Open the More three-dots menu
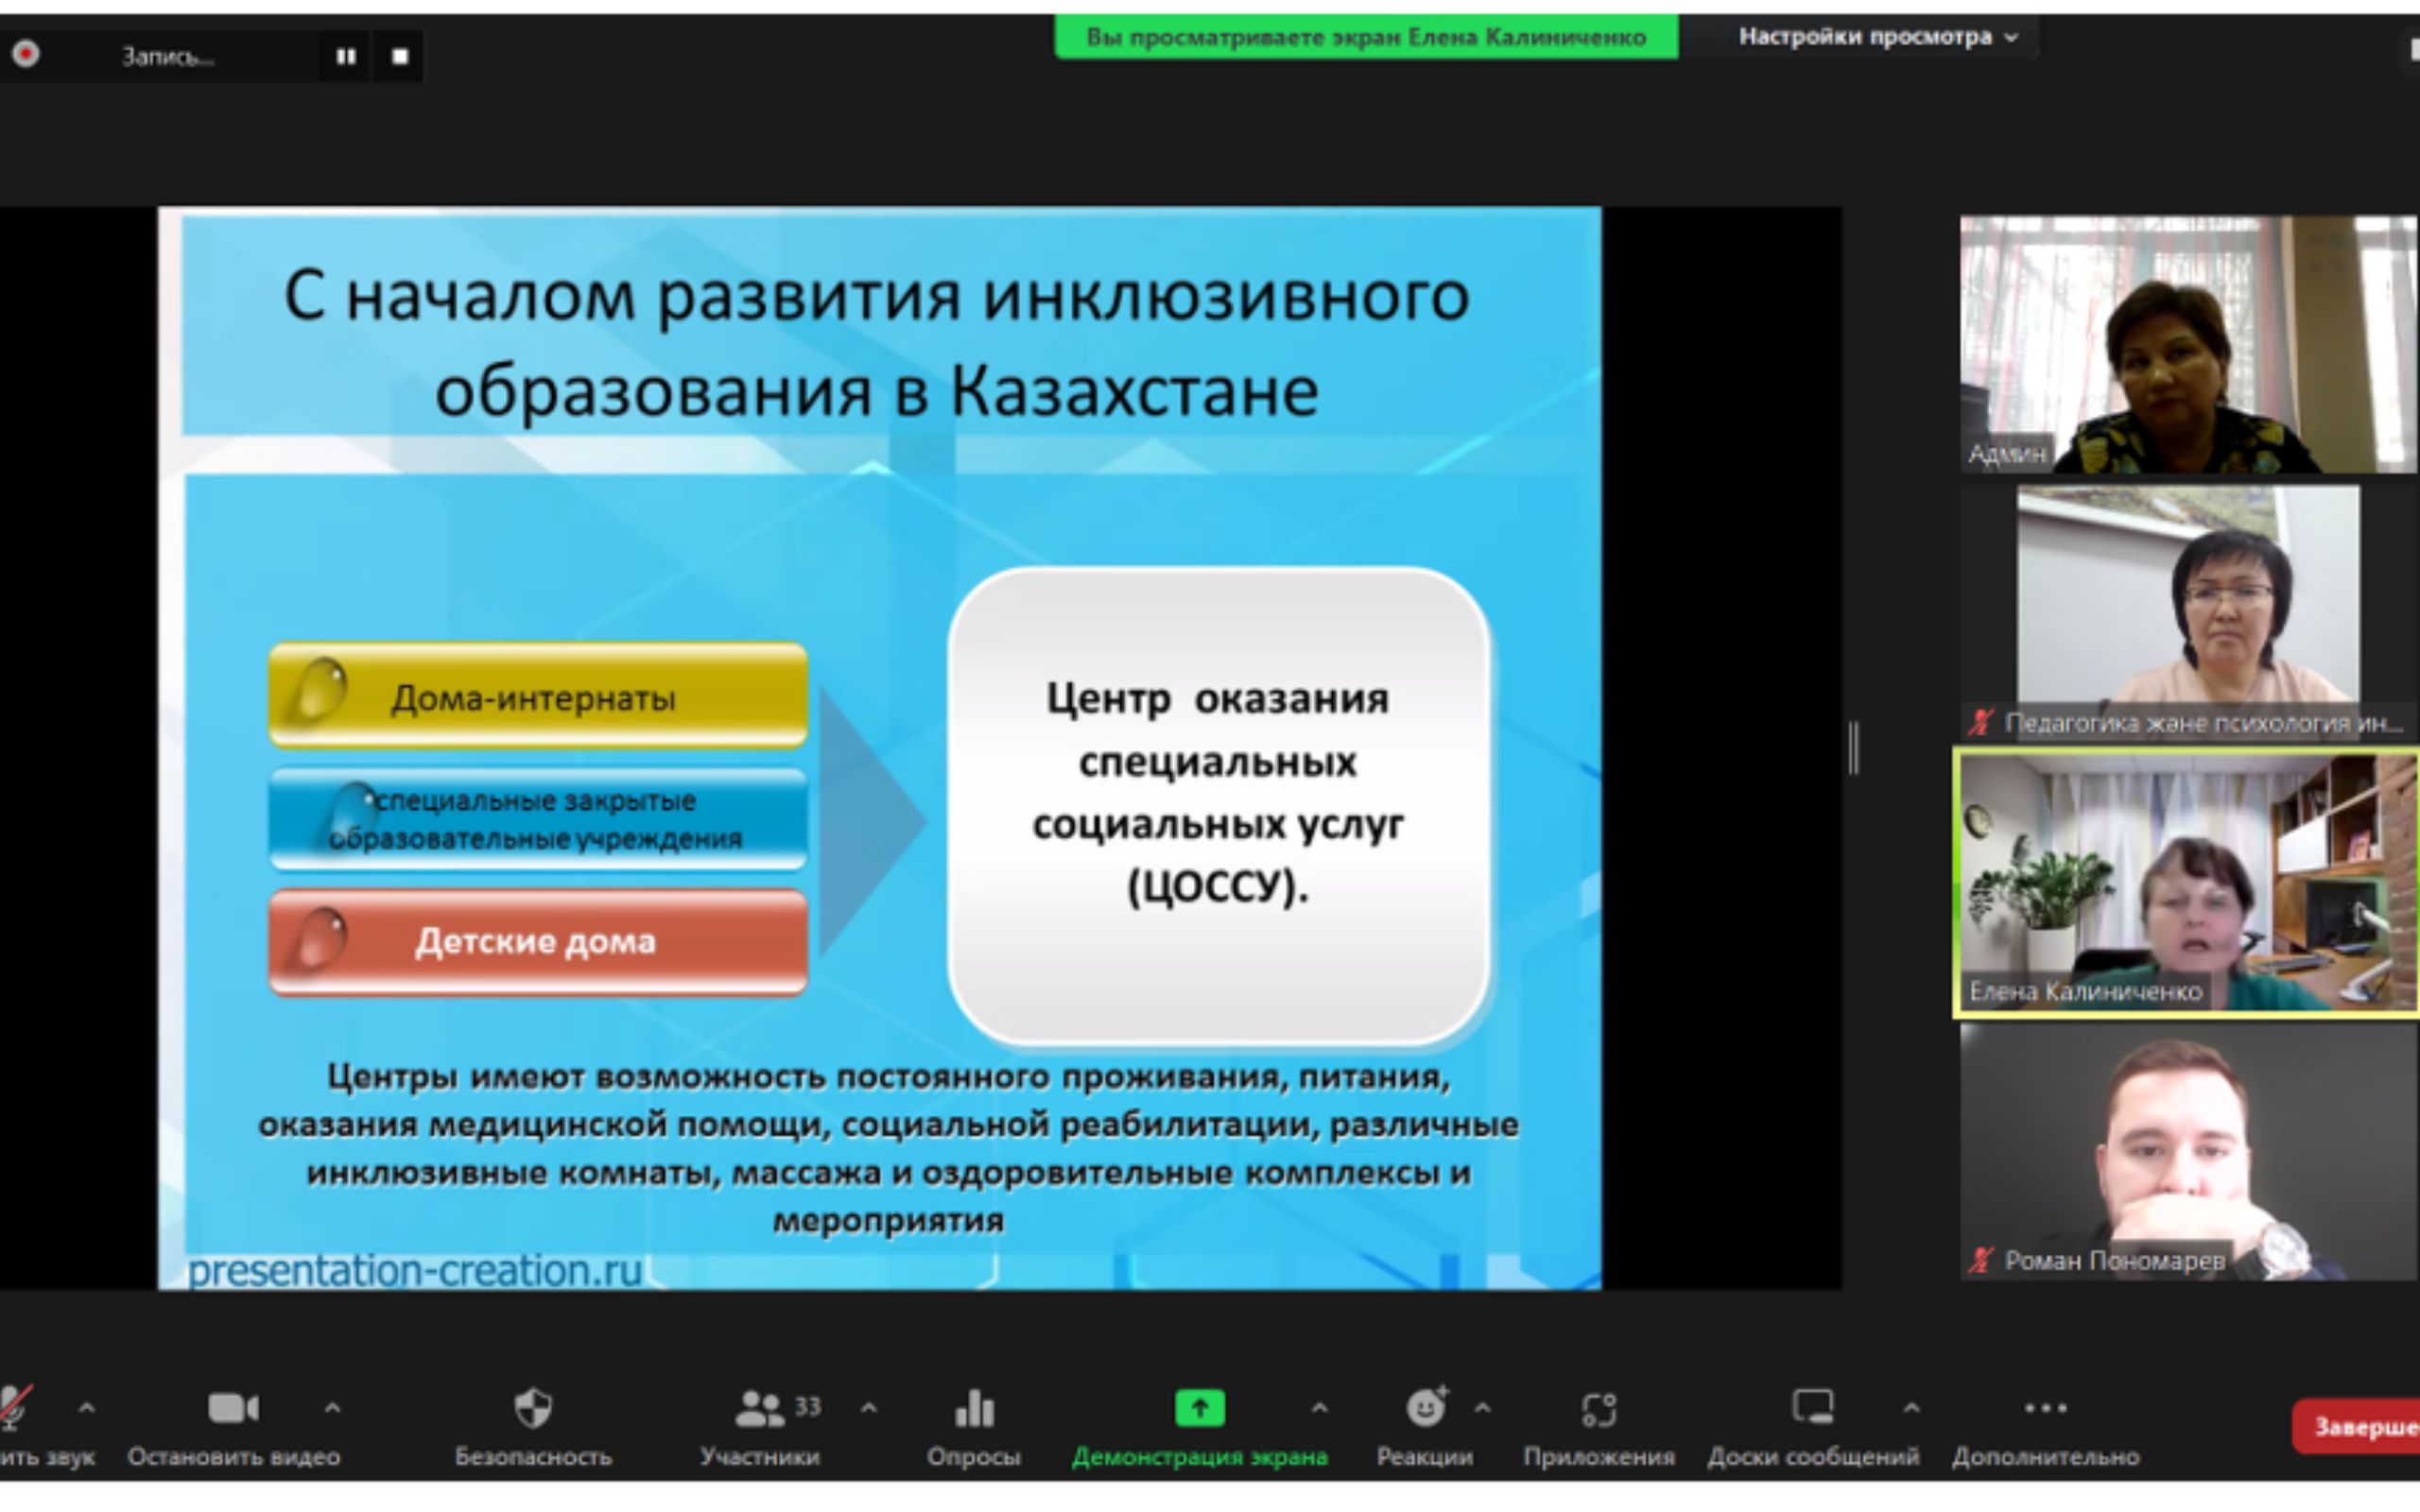Screen dimensions: 2420x1512 [x=2045, y=1408]
